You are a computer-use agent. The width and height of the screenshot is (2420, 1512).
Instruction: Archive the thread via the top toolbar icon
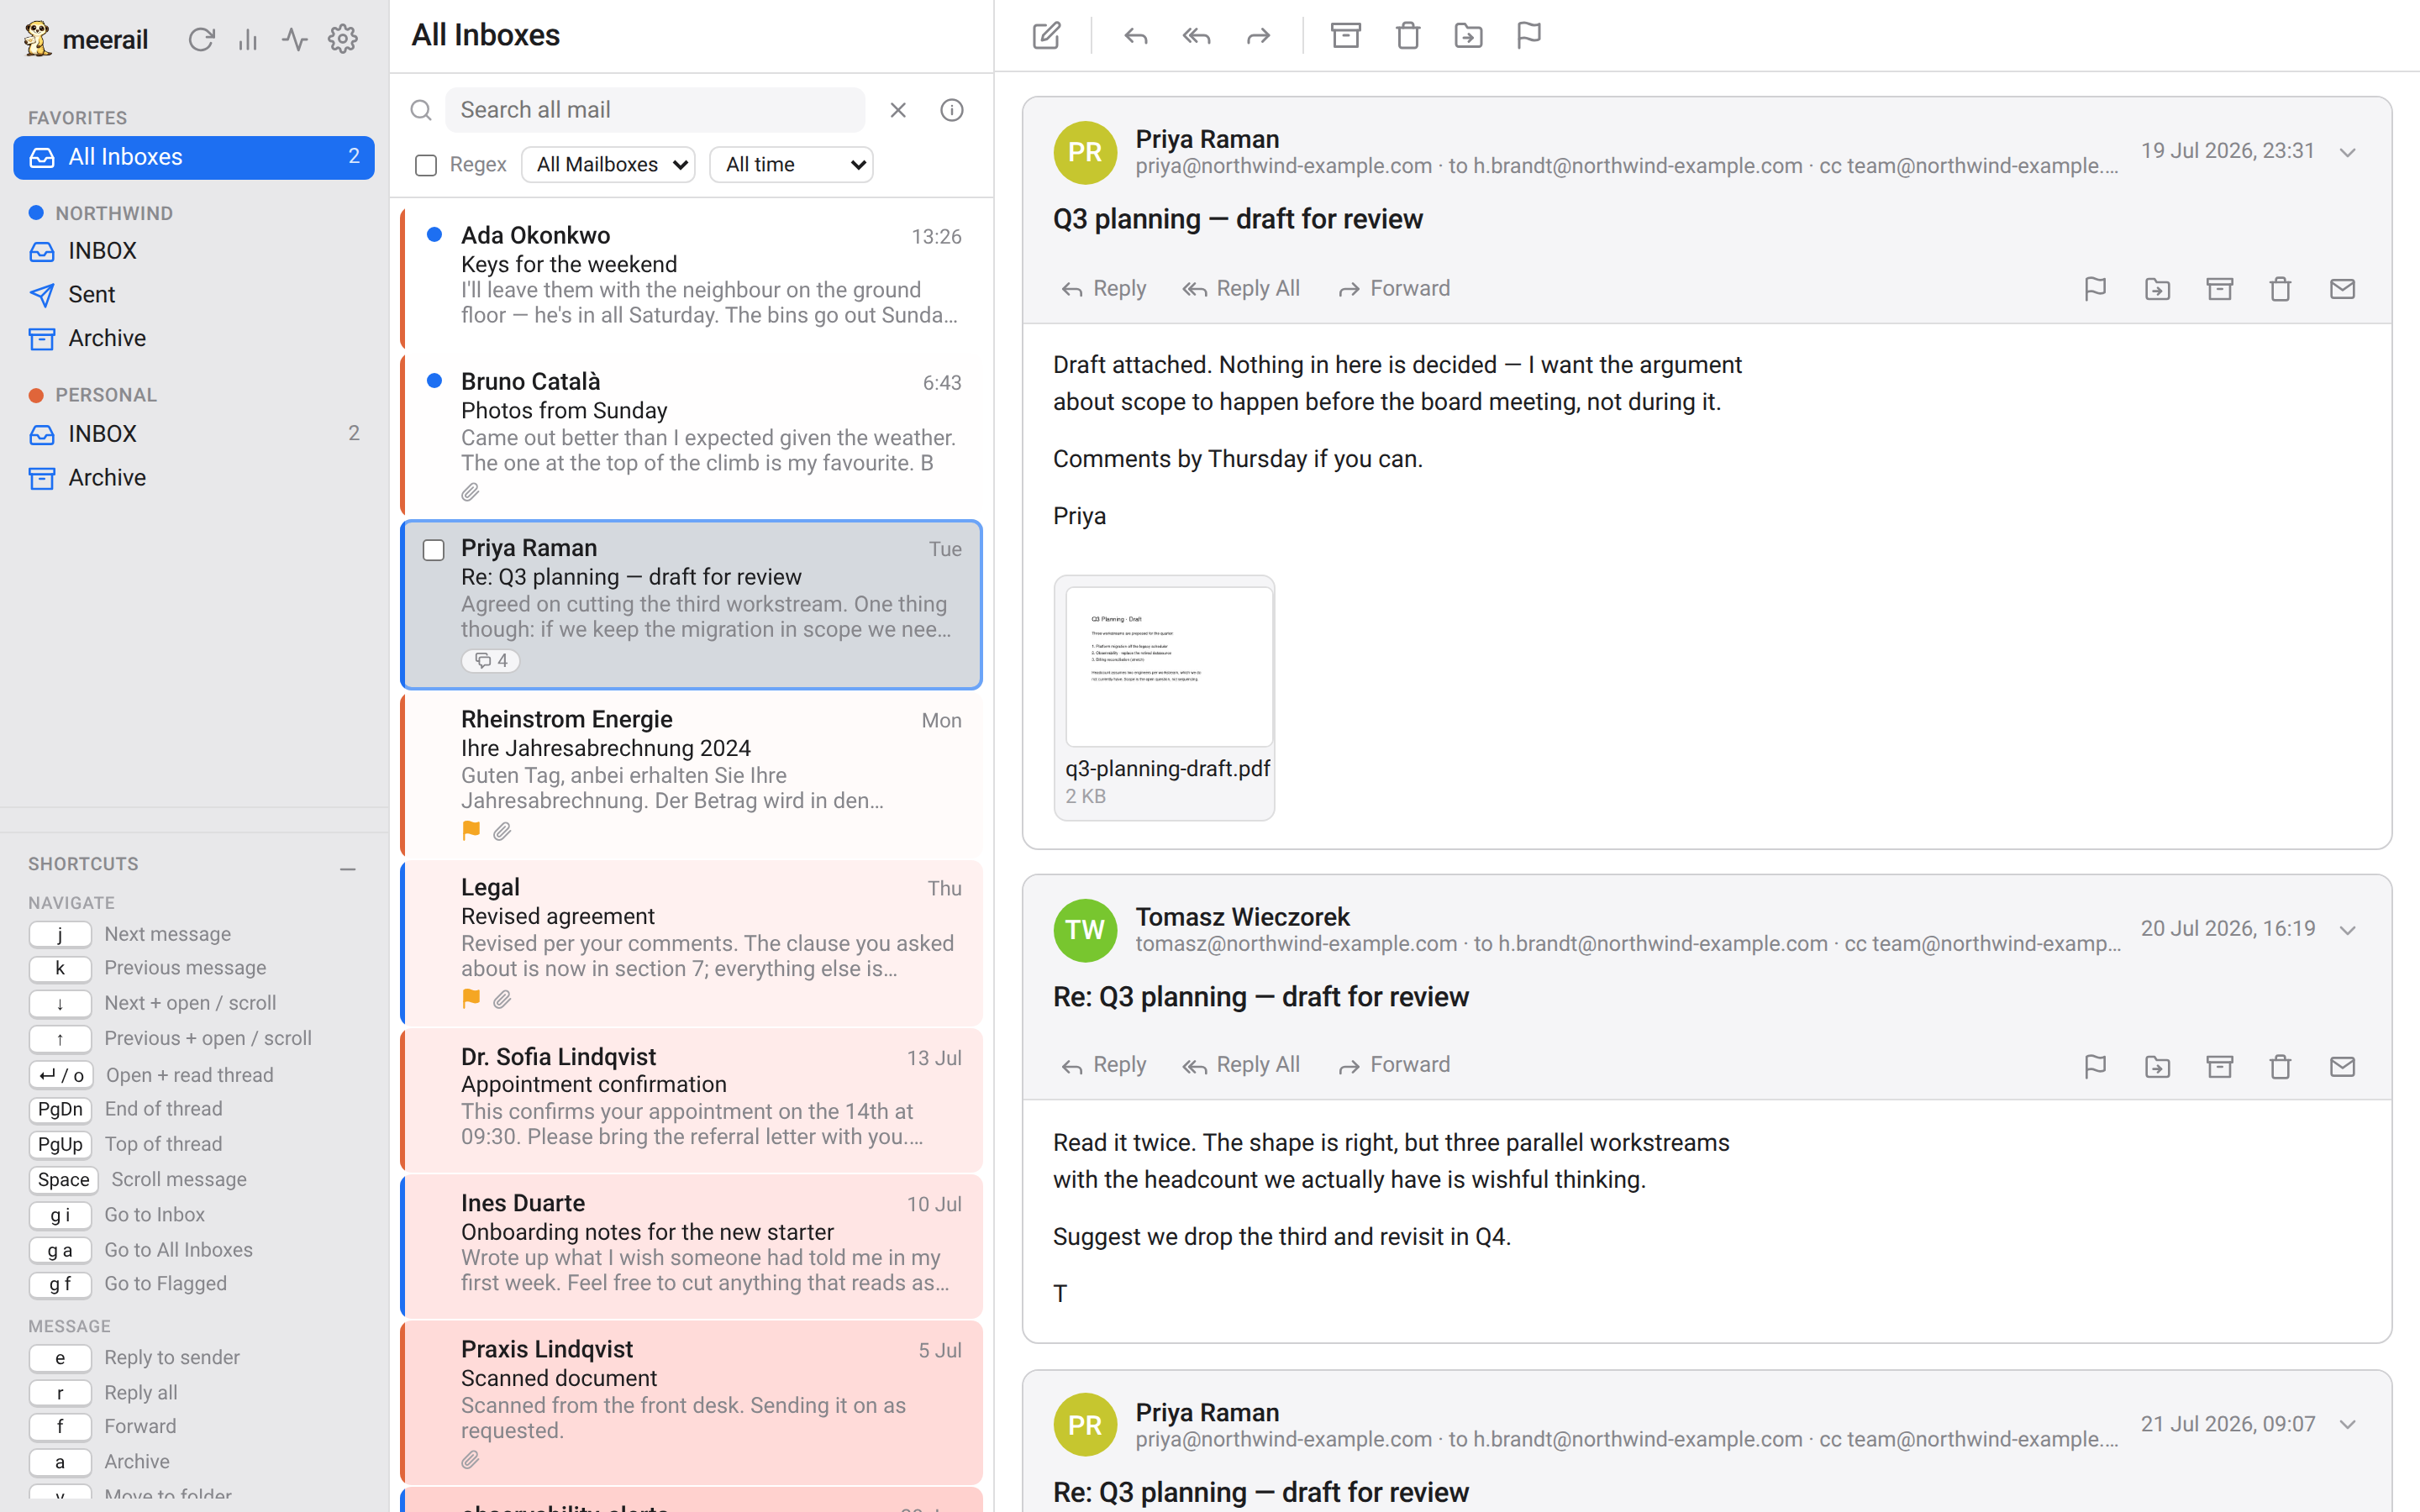point(1346,36)
